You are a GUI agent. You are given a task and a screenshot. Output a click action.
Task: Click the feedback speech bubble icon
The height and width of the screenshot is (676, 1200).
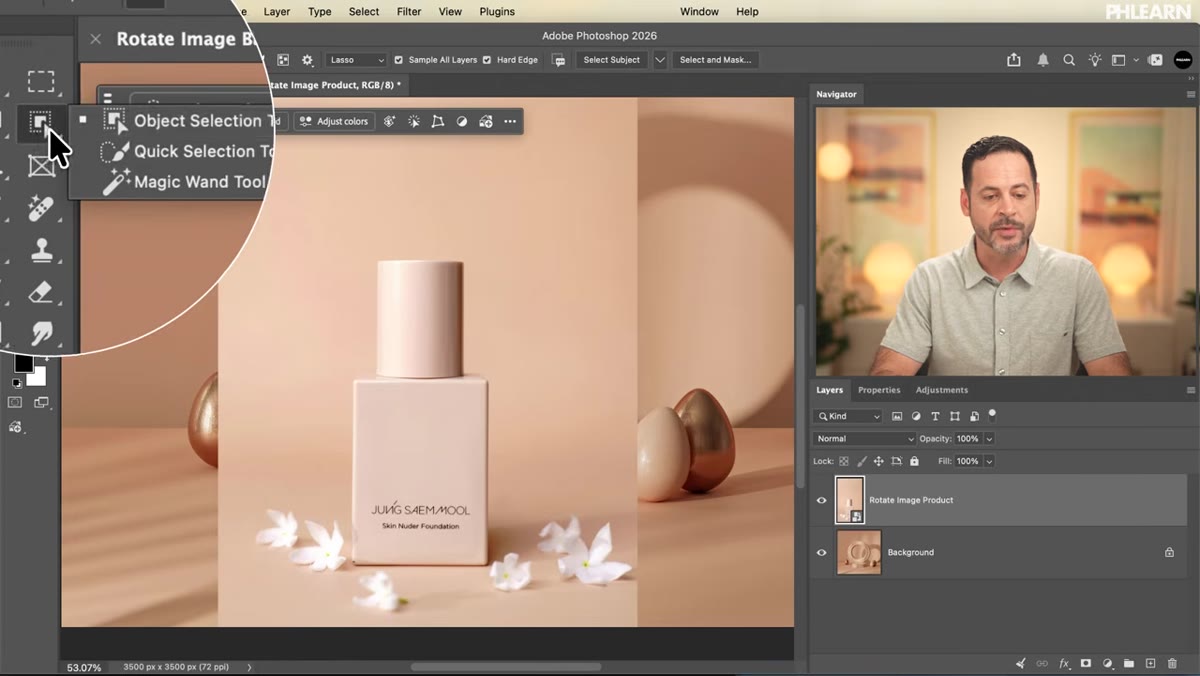pos(559,60)
